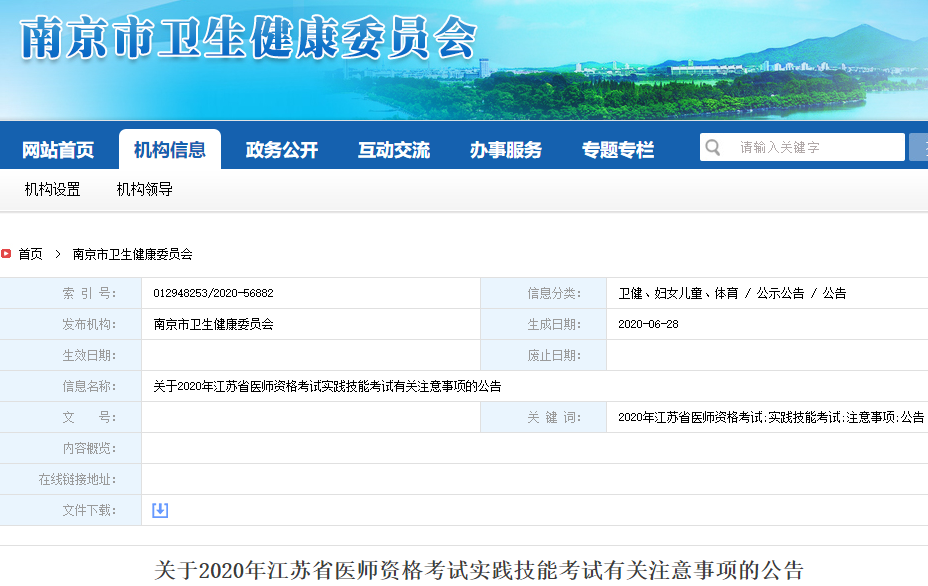Click the breadcrumb chevron separator
The width and height of the screenshot is (928, 586).
click(58, 254)
